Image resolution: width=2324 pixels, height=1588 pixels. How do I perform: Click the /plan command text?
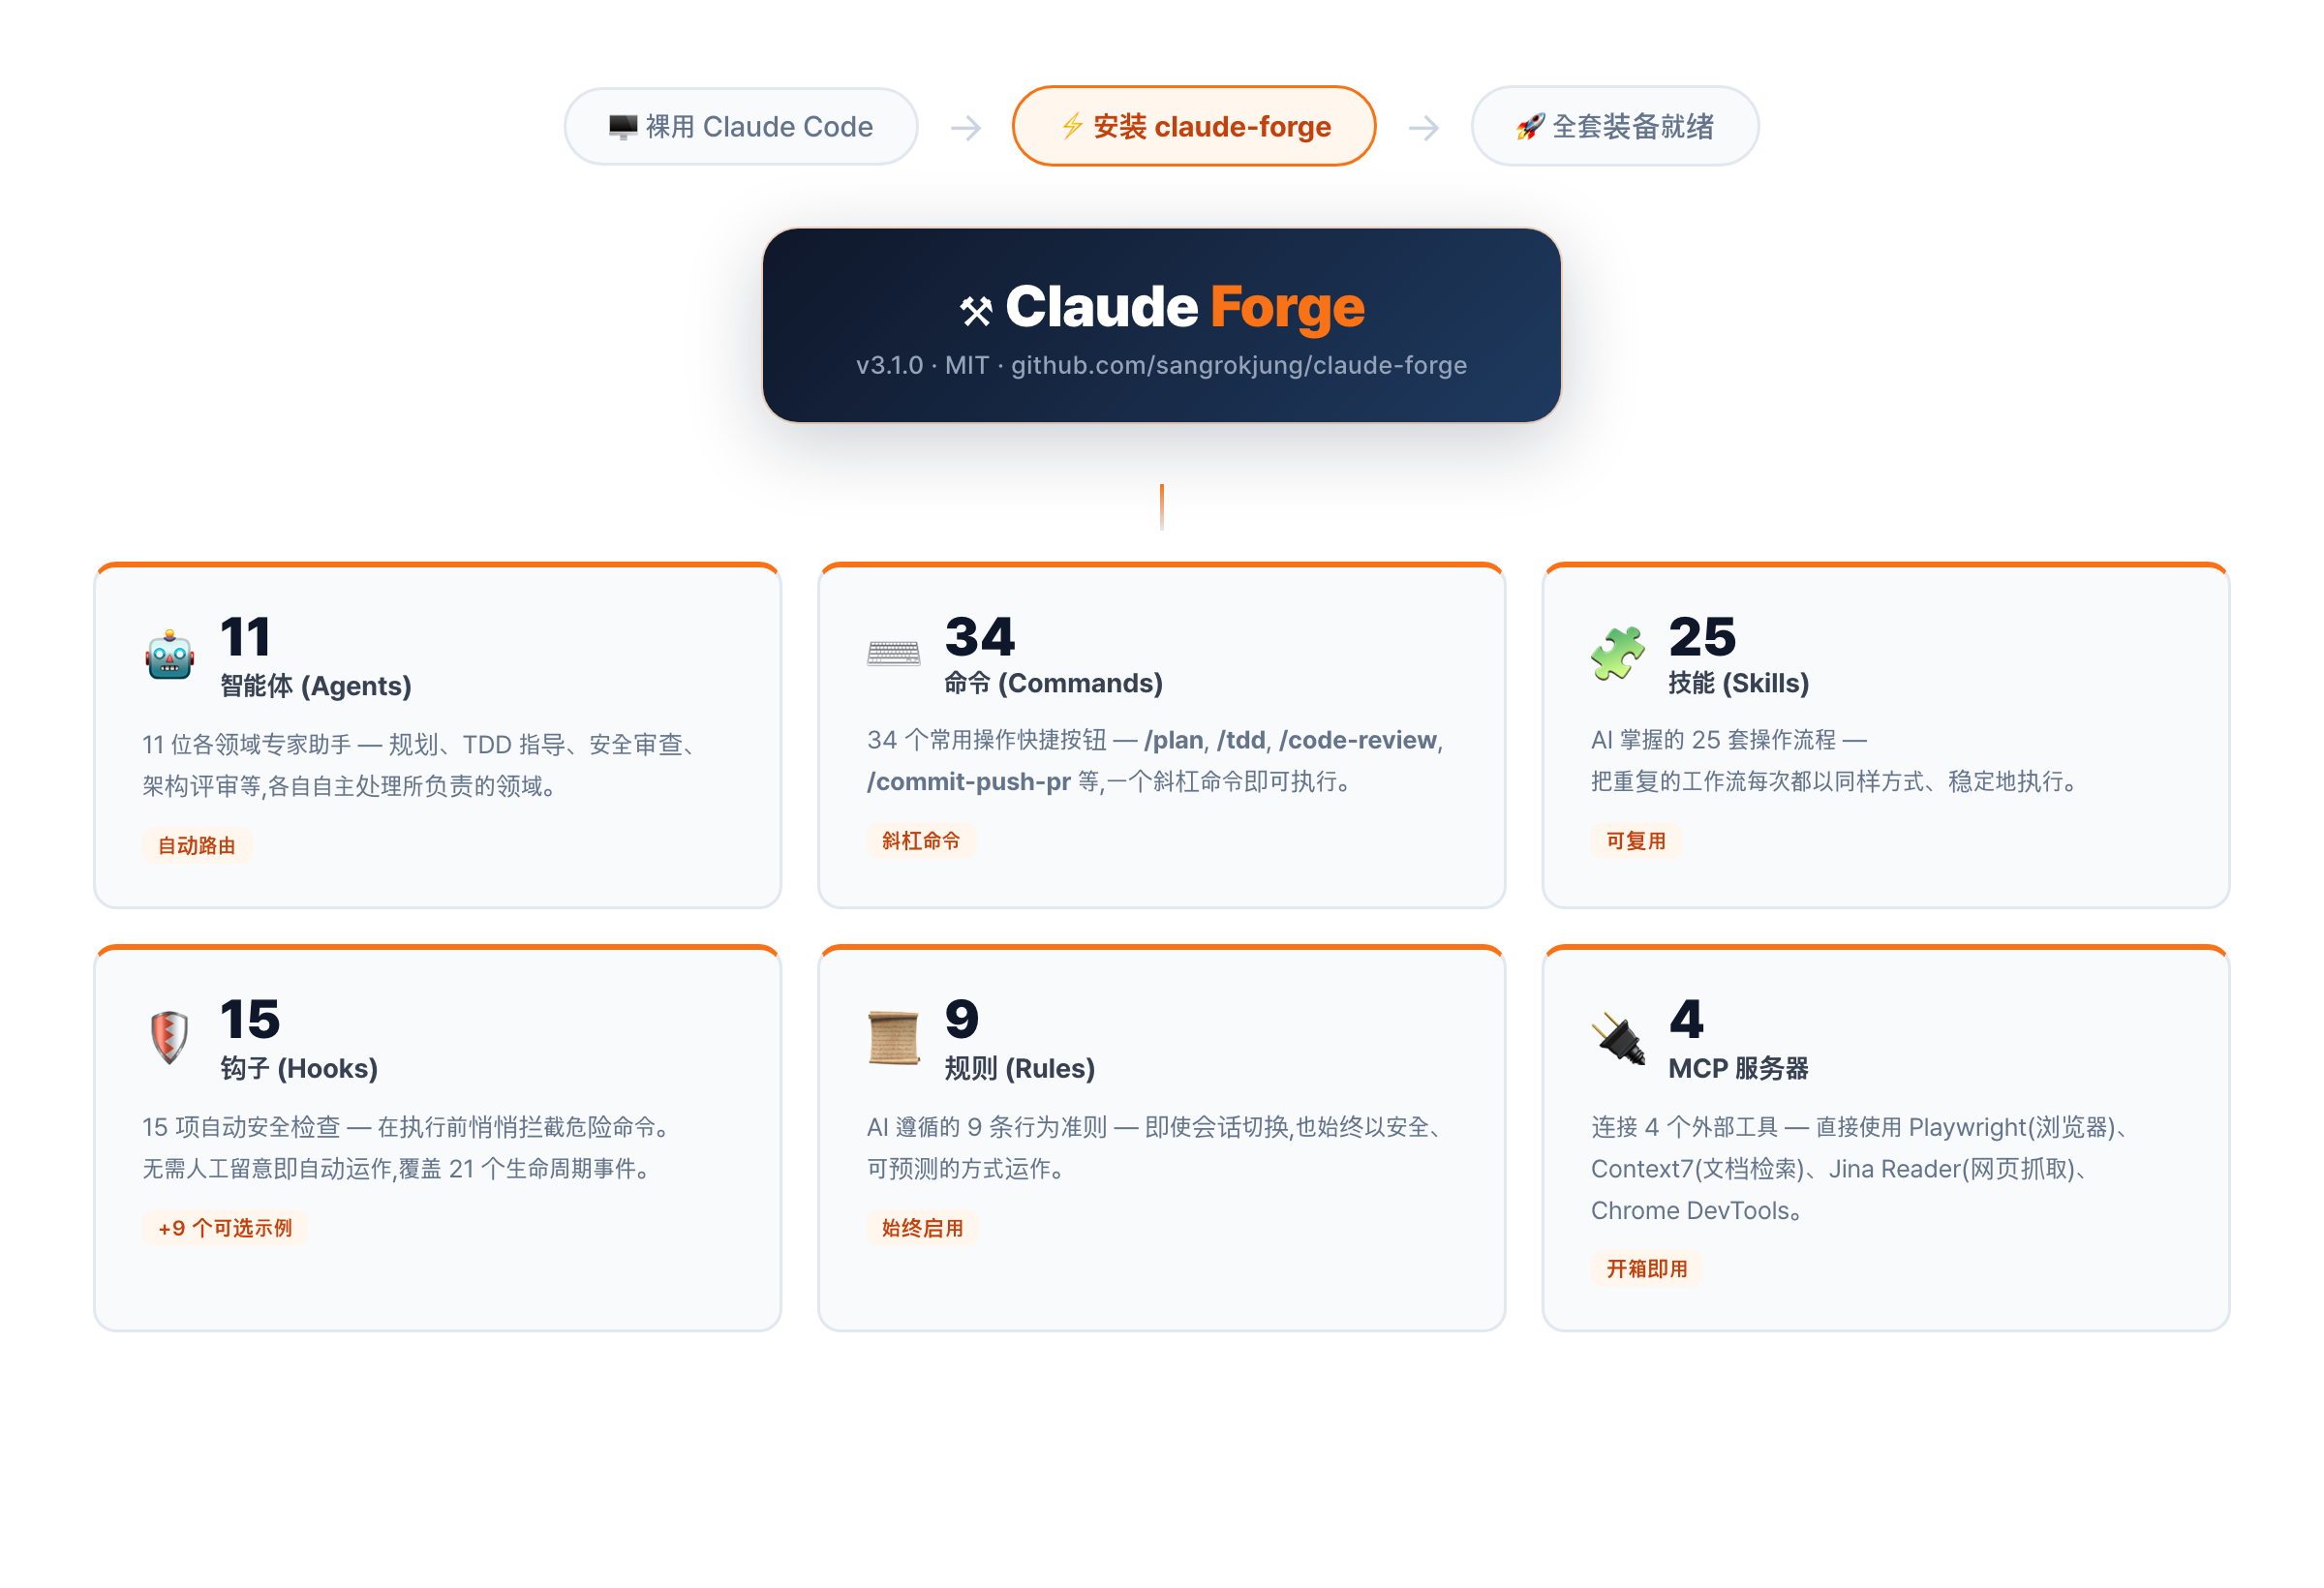pos(1174,740)
